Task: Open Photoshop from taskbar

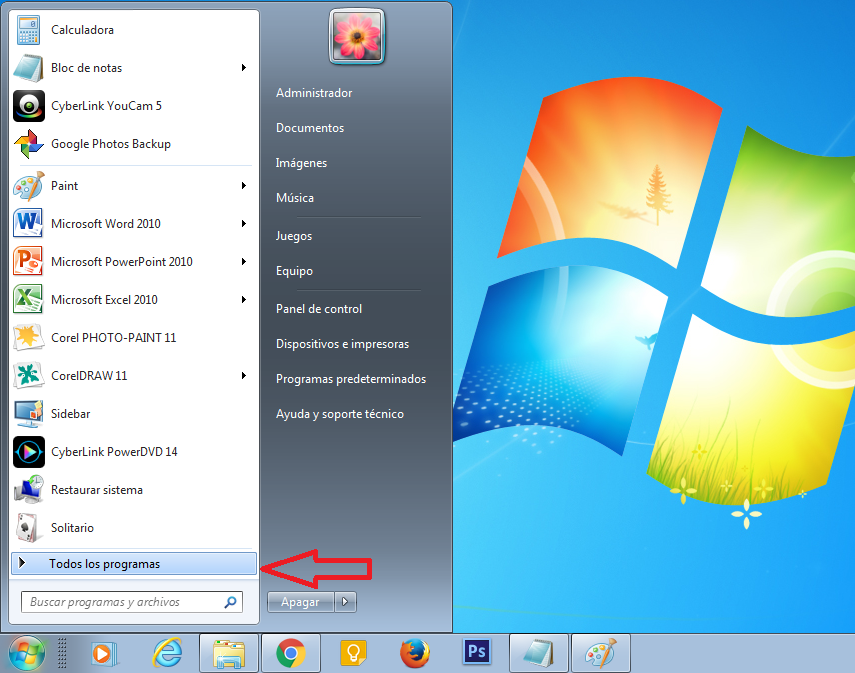Action: coord(477,652)
